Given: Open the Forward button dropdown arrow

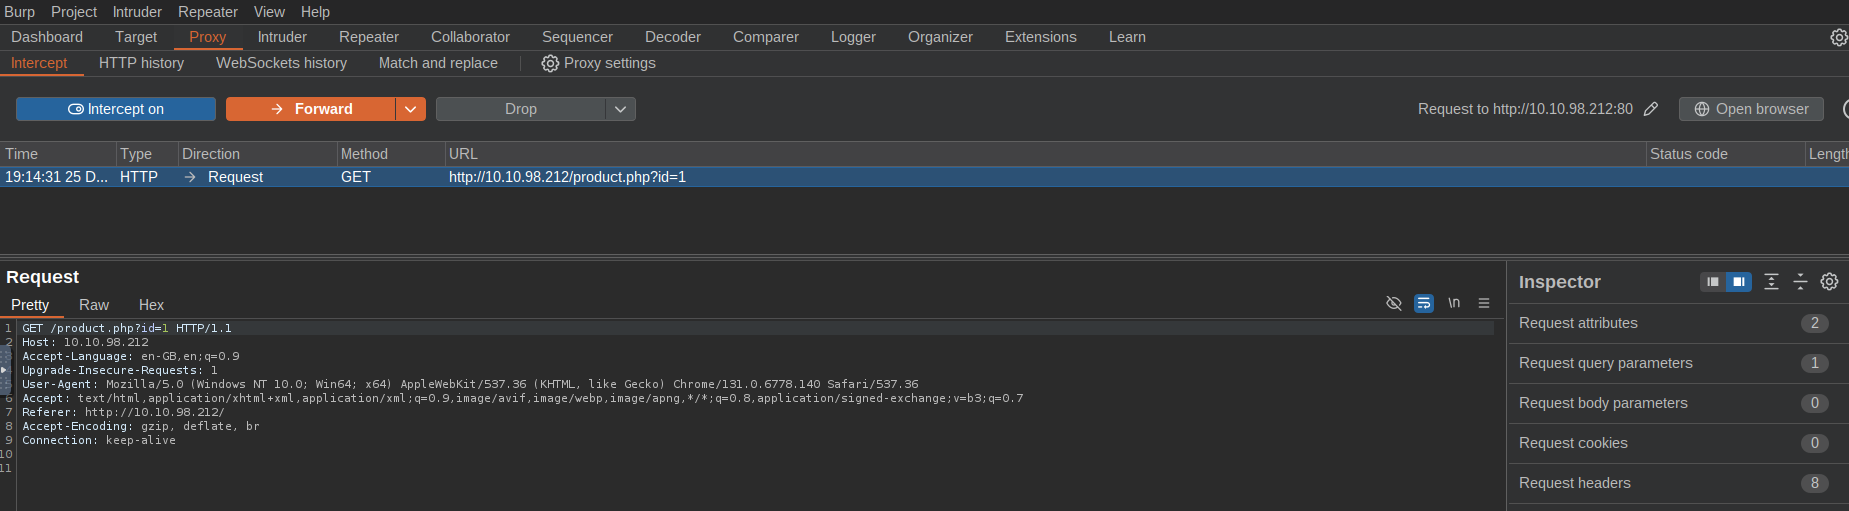Looking at the screenshot, I should pyautogui.click(x=411, y=109).
